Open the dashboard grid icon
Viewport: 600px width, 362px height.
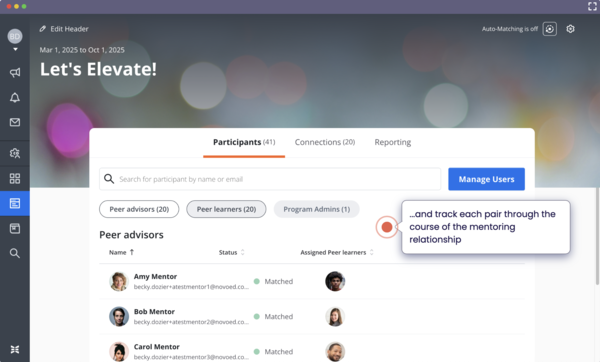click(15, 178)
